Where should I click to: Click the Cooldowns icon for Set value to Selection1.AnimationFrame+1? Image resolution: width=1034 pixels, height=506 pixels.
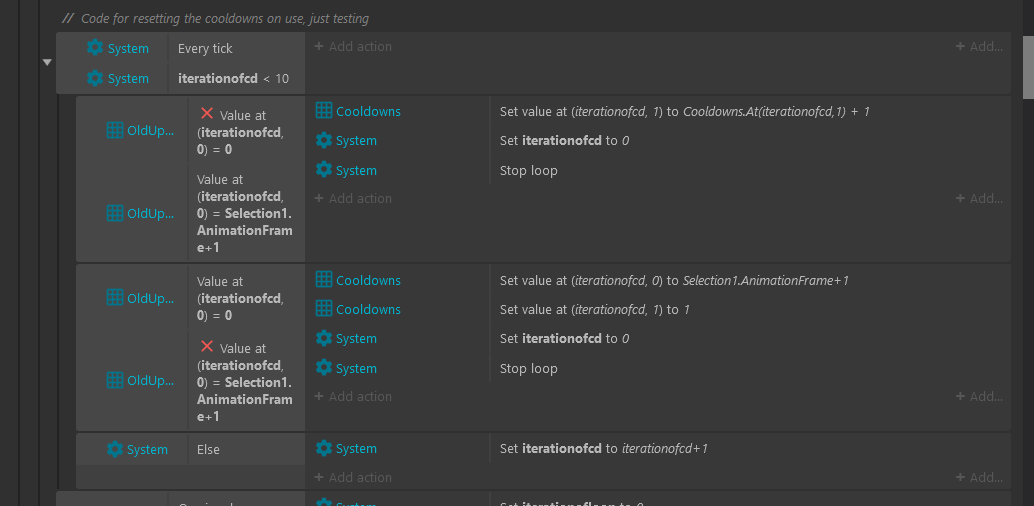pos(324,280)
